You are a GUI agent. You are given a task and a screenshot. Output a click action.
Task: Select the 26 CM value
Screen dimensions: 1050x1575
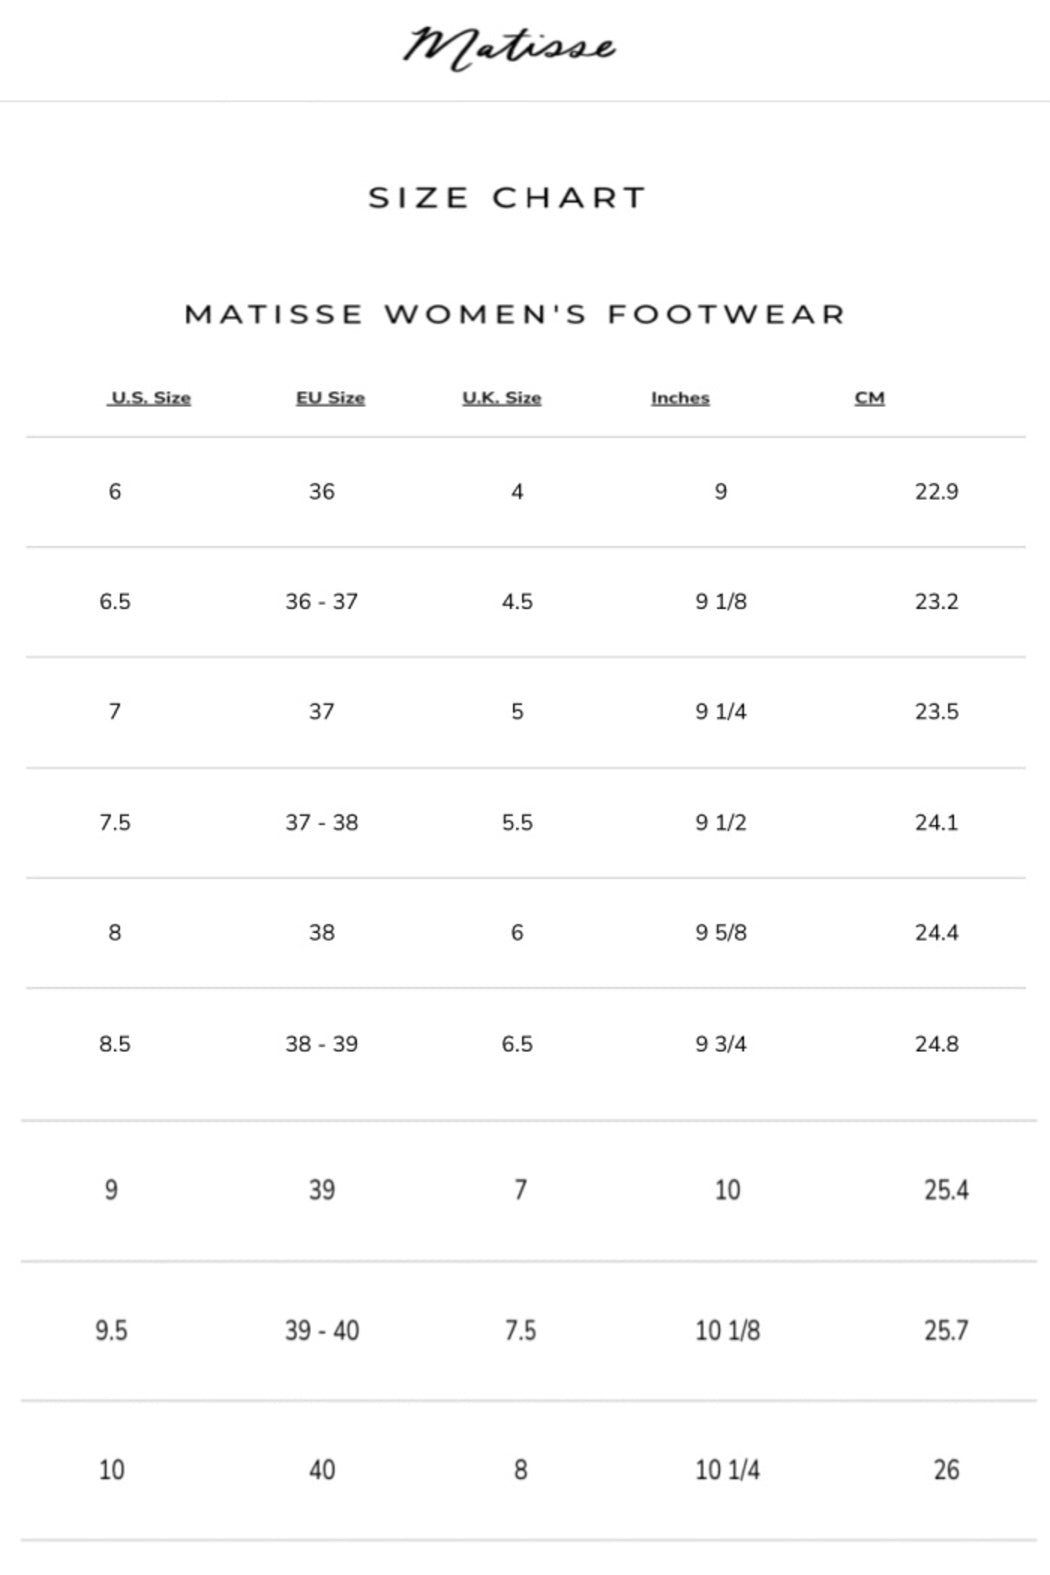tap(946, 1470)
